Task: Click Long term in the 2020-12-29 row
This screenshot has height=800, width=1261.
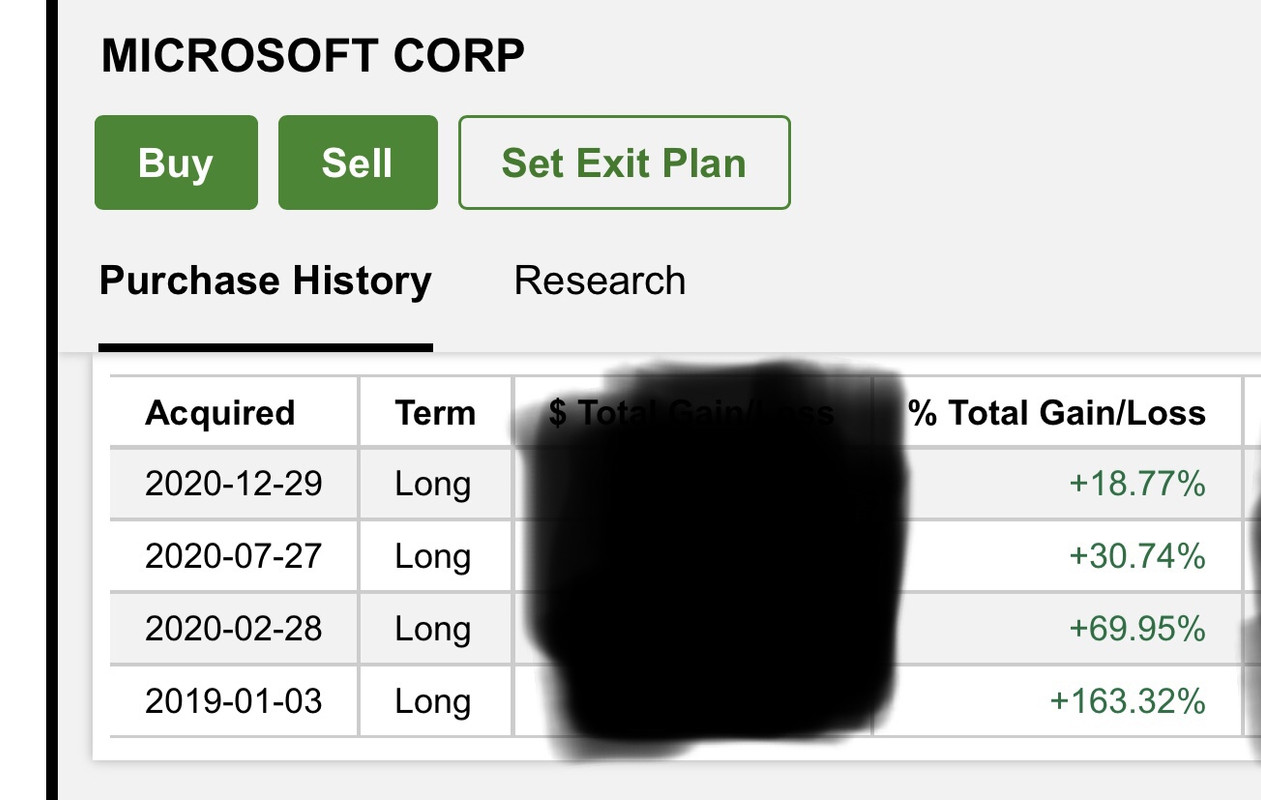Action: click(432, 484)
